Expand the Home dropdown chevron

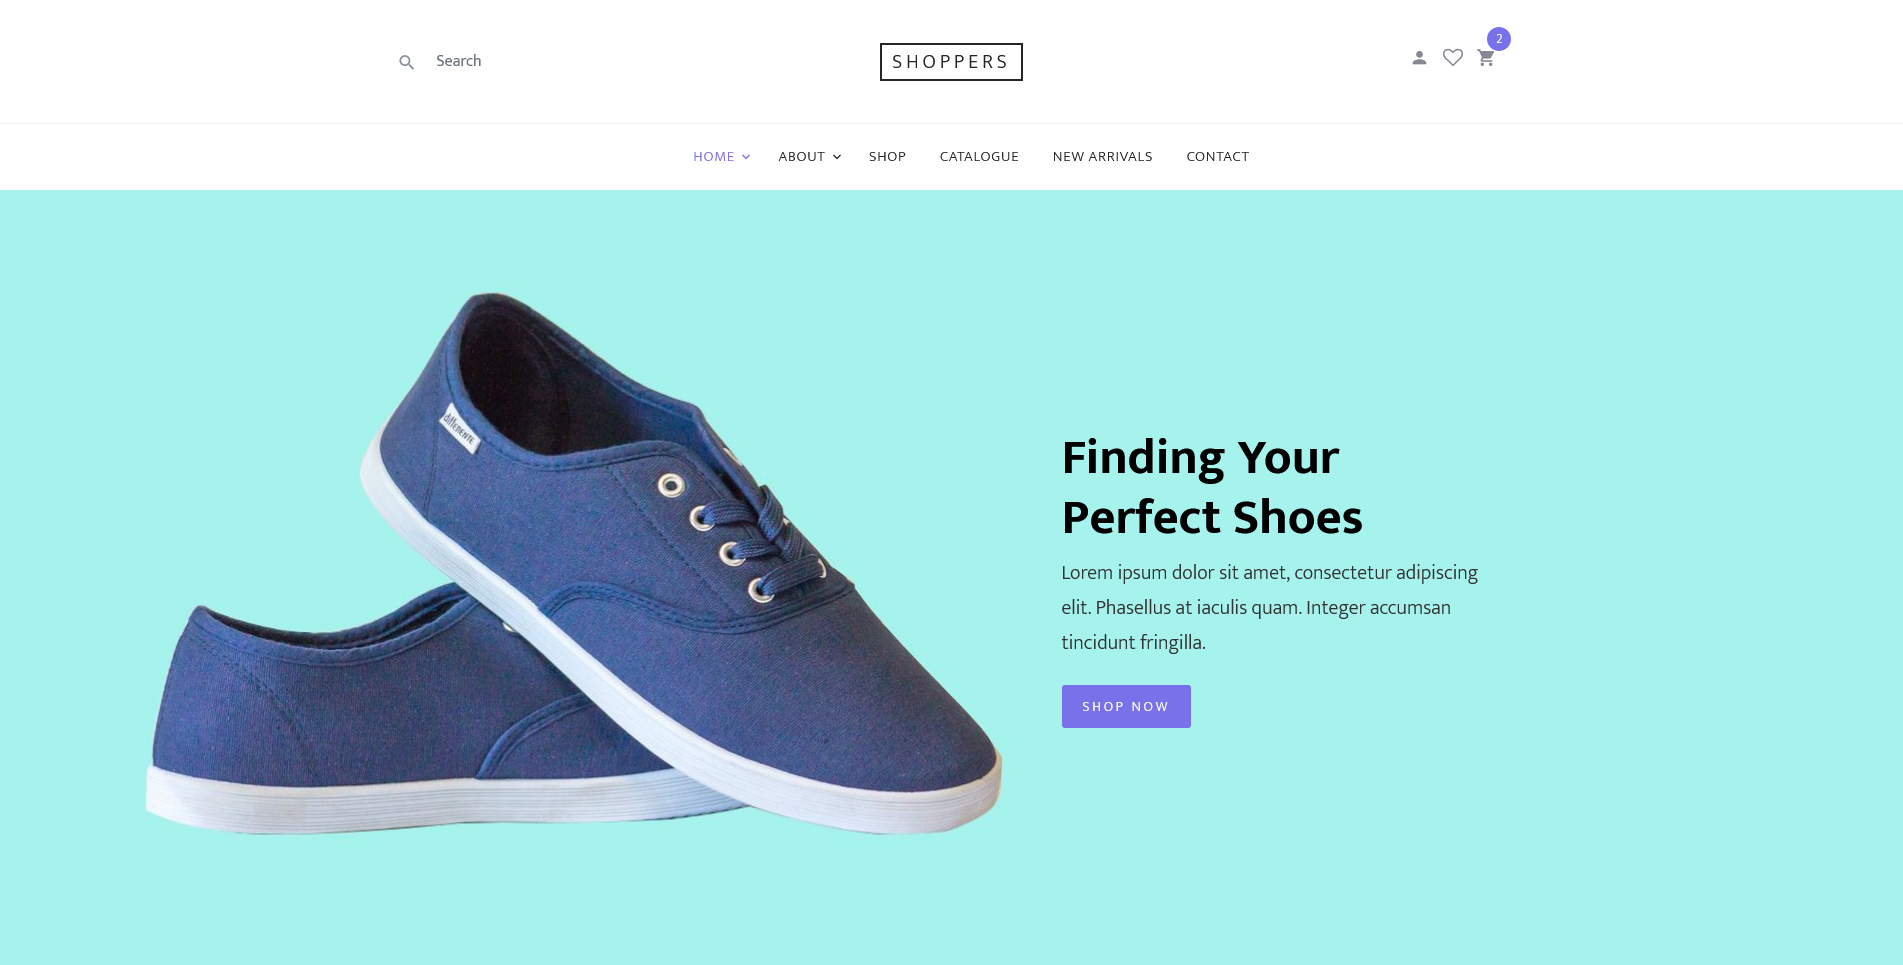coord(746,157)
